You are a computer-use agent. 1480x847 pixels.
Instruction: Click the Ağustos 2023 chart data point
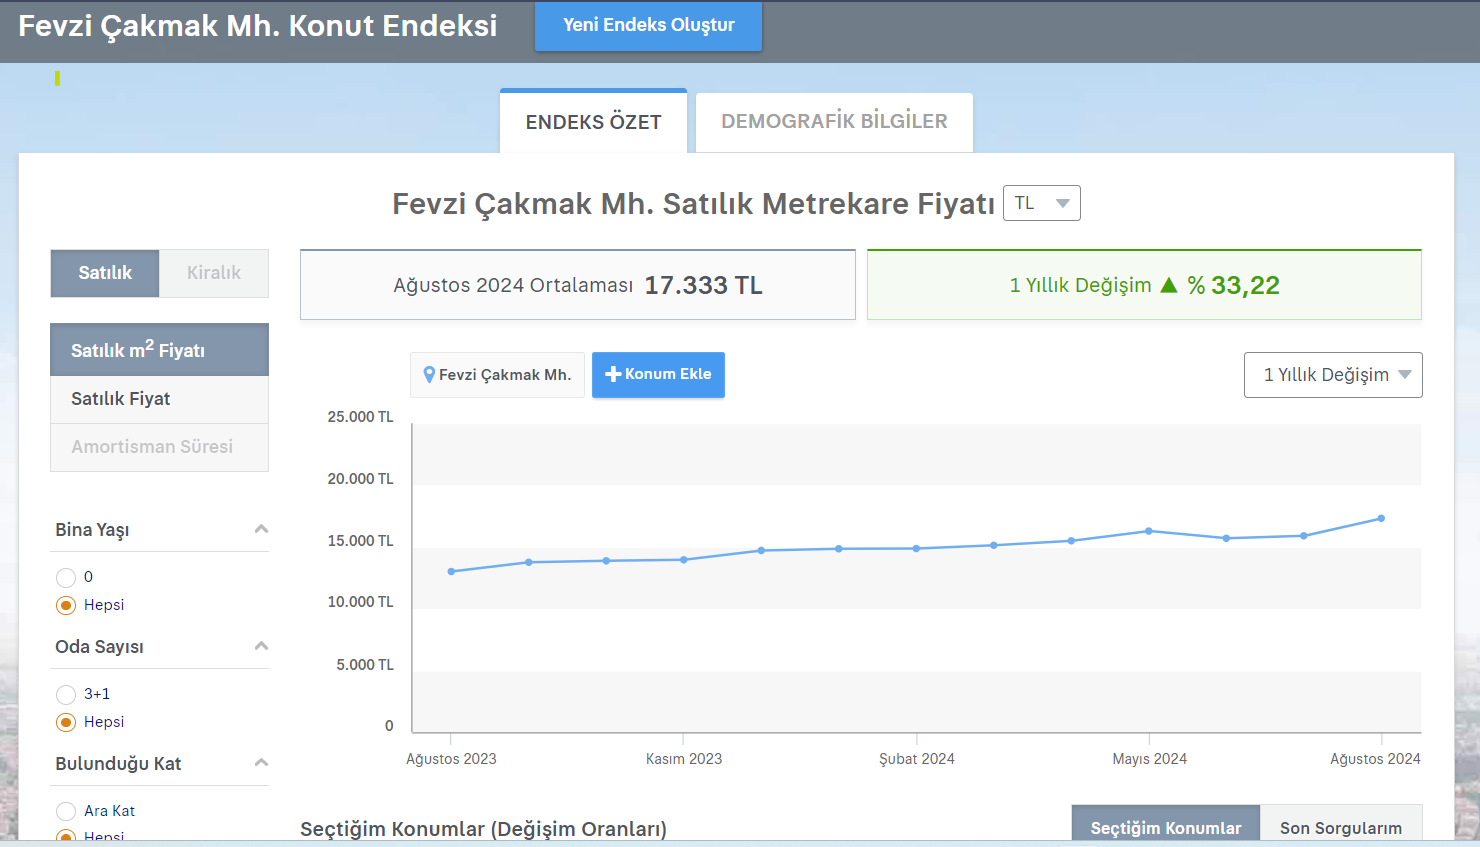tap(451, 572)
